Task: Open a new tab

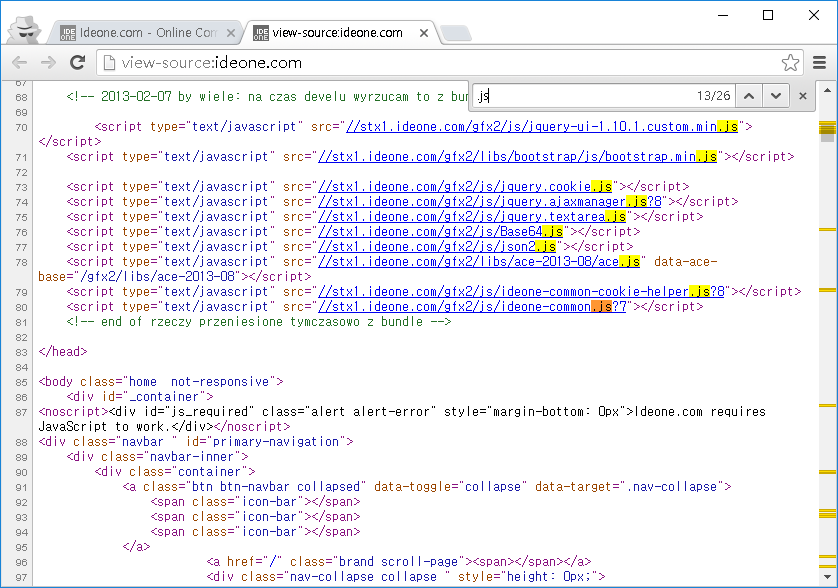Action: [x=456, y=33]
